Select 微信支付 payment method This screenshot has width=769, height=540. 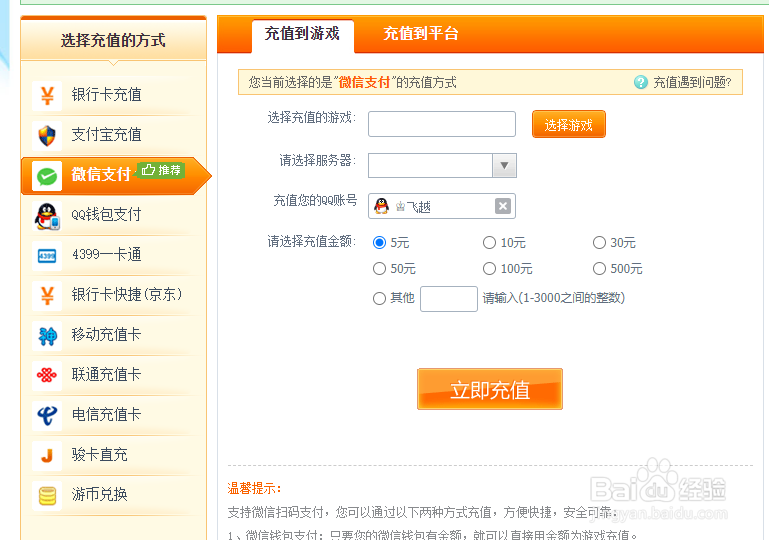pos(116,176)
